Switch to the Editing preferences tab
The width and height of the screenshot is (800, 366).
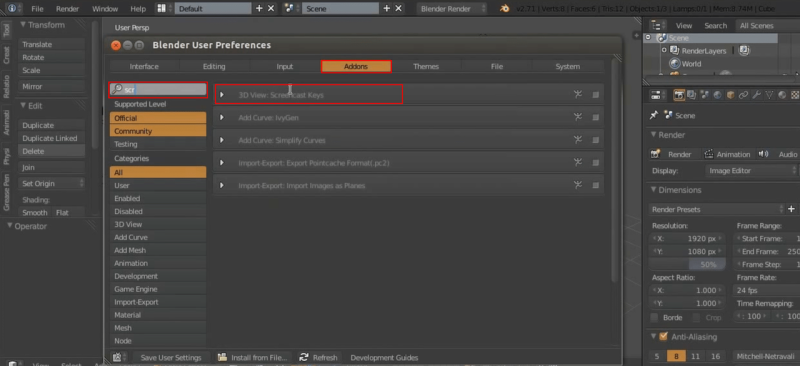pyautogui.click(x=214, y=66)
